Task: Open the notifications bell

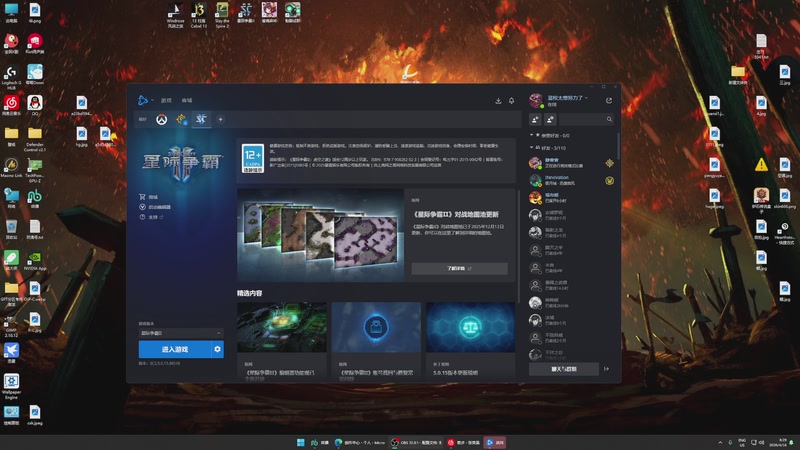Action: pos(511,101)
